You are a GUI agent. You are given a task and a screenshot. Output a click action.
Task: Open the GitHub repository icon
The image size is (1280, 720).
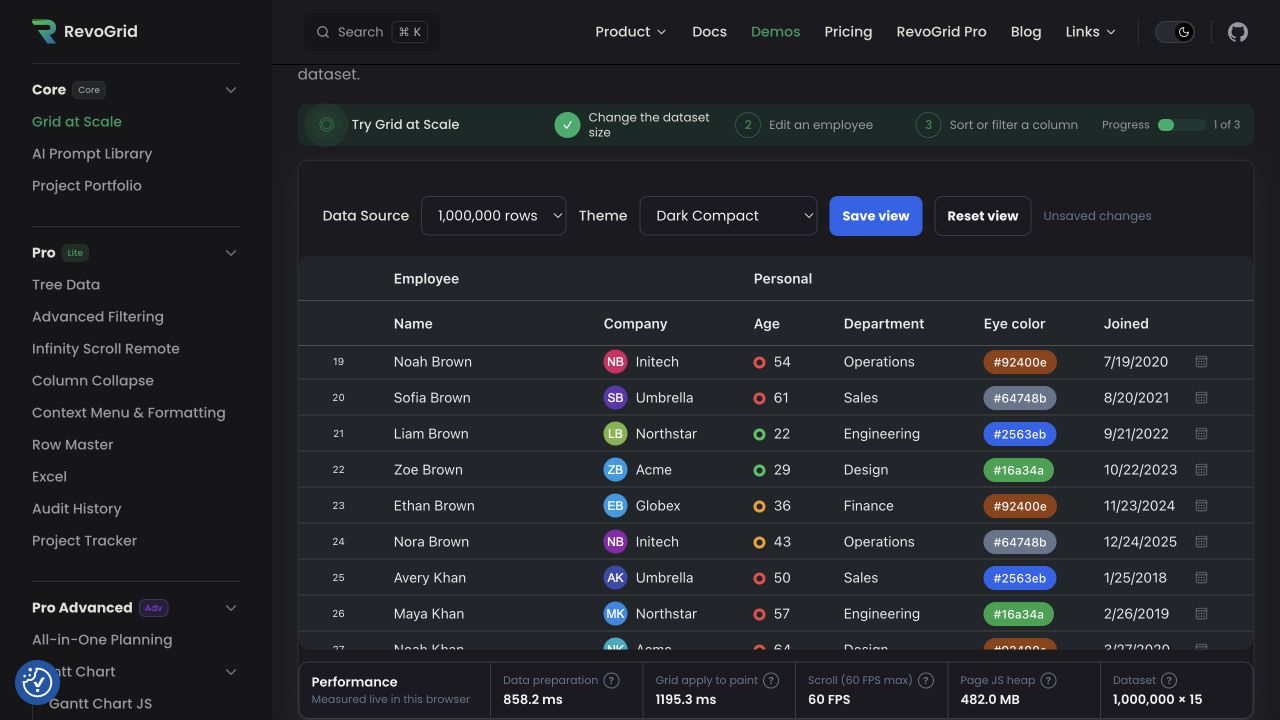pyautogui.click(x=1238, y=32)
